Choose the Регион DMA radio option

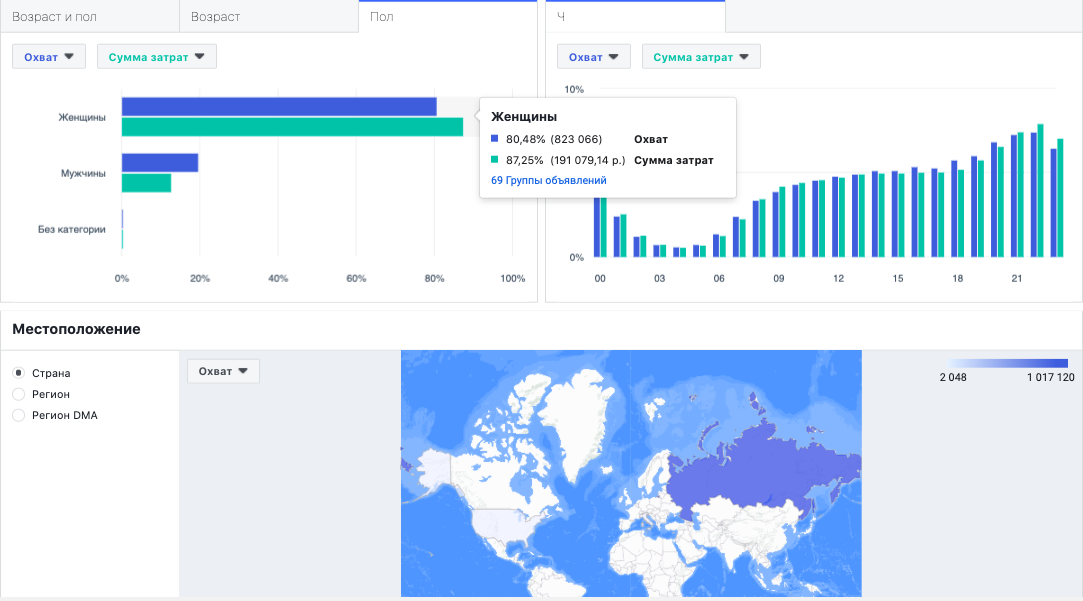19,415
